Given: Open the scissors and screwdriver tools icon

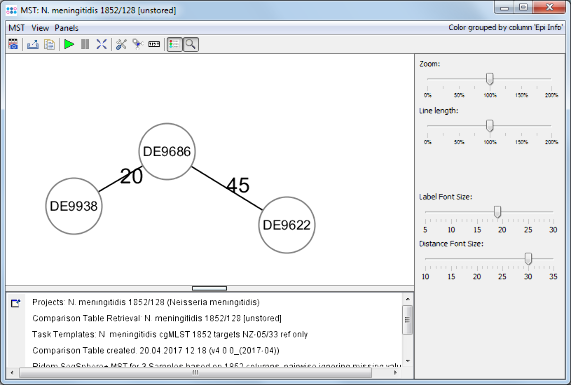Looking at the screenshot, I should point(121,44).
